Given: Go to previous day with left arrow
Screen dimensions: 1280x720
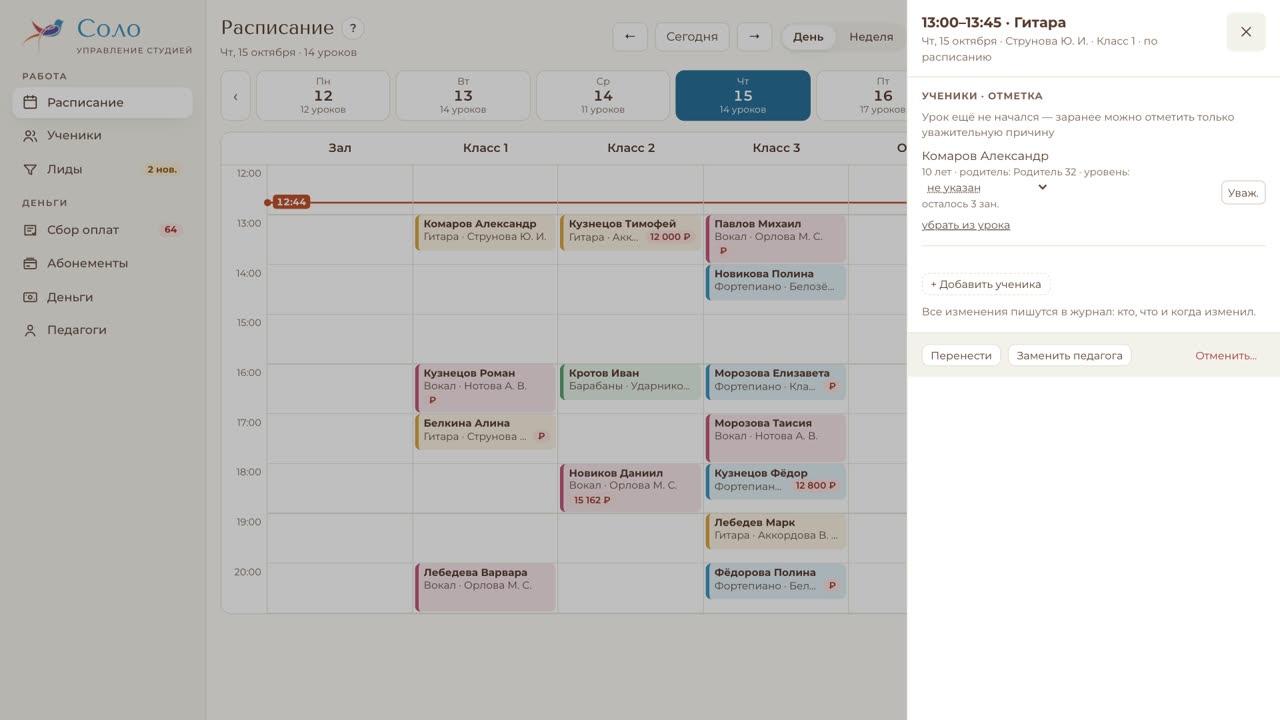Looking at the screenshot, I should click(630, 37).
